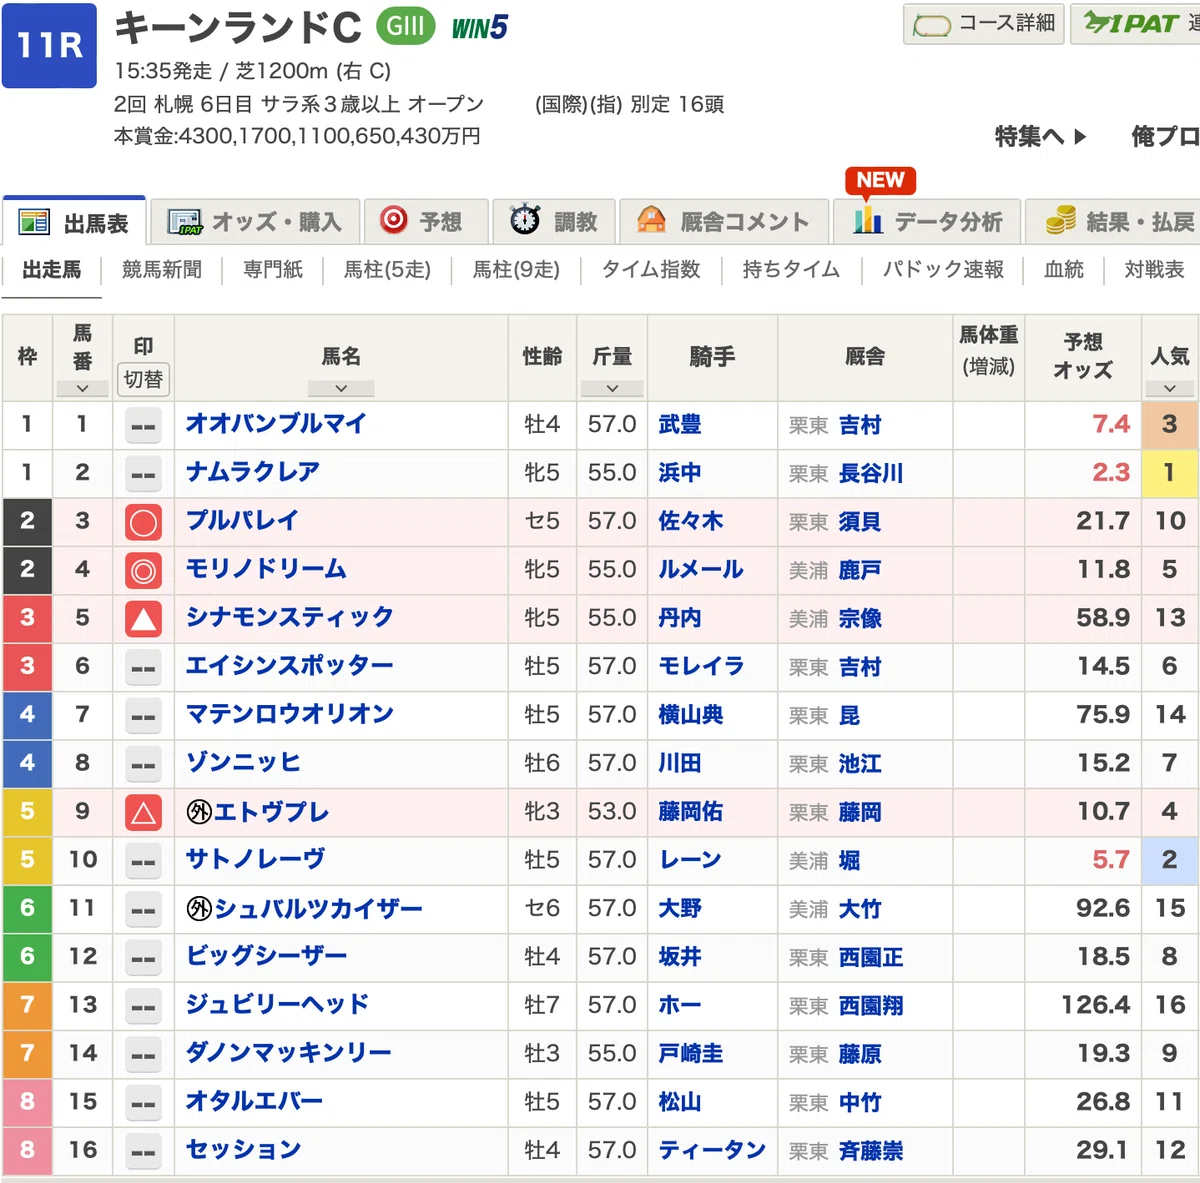The image size is (1200, 1183).
Task: Click the 予想オッズ column header
Action: pyautogui.click(x=1083, y=356)
